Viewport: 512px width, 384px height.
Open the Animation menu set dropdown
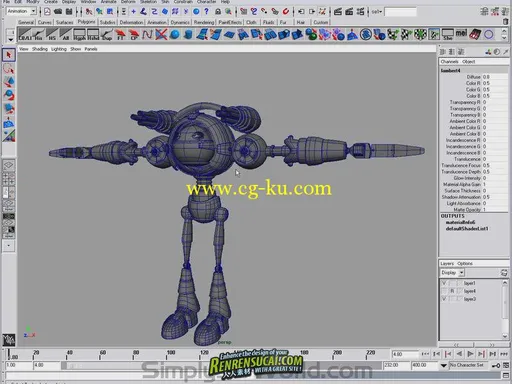tap(33, 11)
